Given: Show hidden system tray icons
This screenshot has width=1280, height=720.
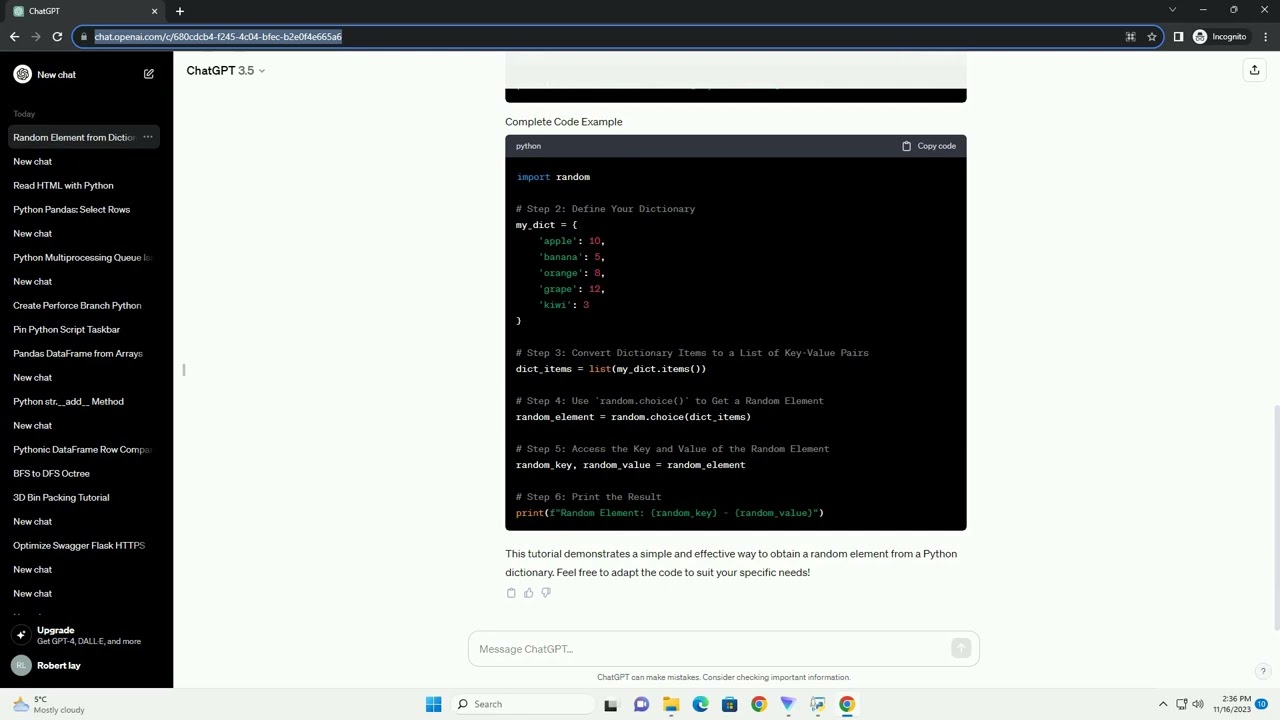Looking at the screenshot, I should click(1163, 704).
